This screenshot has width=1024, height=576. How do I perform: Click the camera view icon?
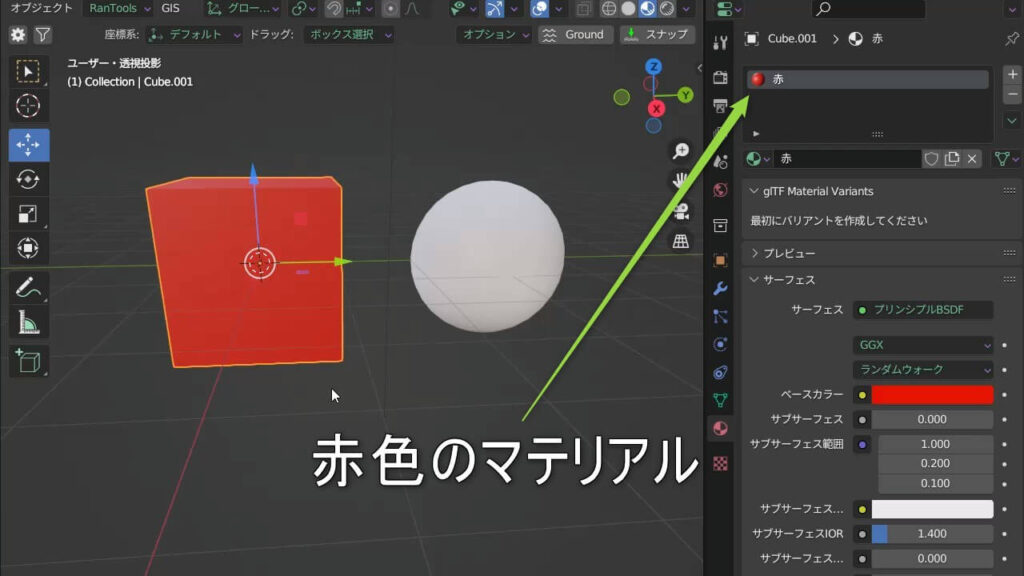680,211
